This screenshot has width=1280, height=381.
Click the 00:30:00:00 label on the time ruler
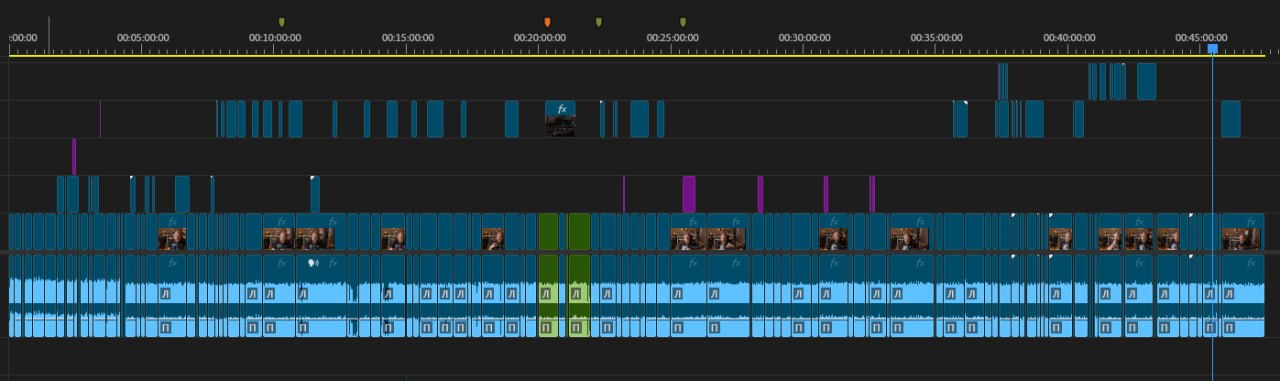click(x=804, y=37)
